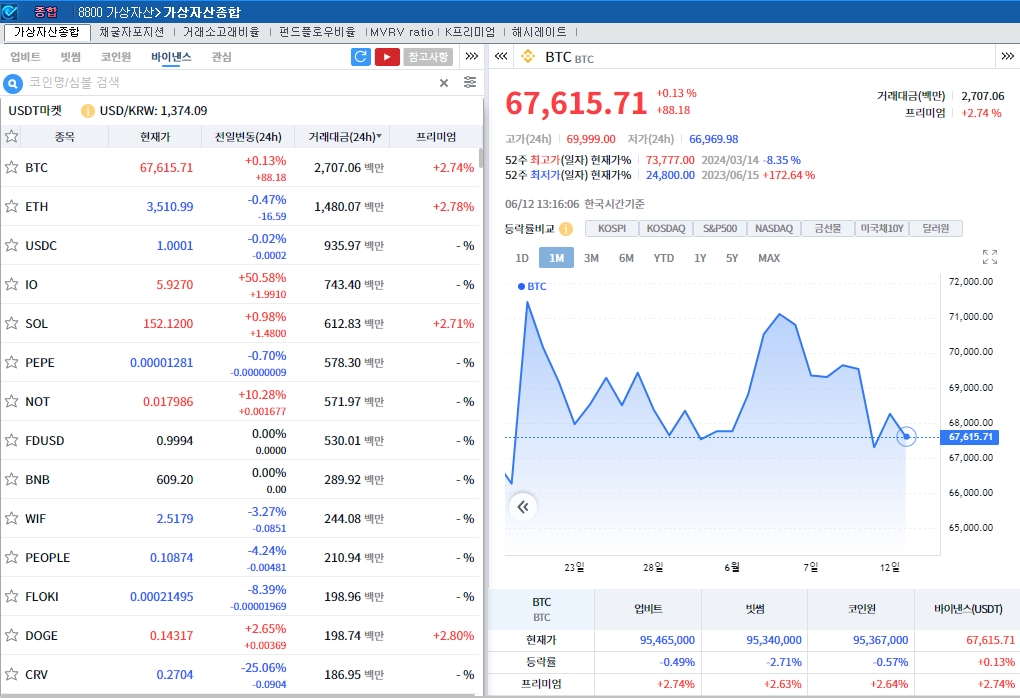Star NOT as a favorite
This screenshot has height=698, width=1020.
click(x=12, y=401)
